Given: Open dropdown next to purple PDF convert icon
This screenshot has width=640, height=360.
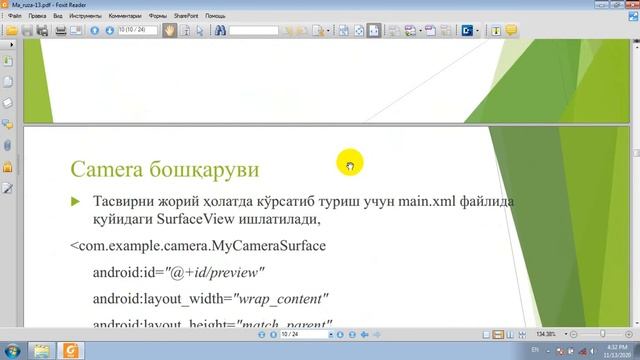Looking at the screenshot, I should tap(420, 31).
